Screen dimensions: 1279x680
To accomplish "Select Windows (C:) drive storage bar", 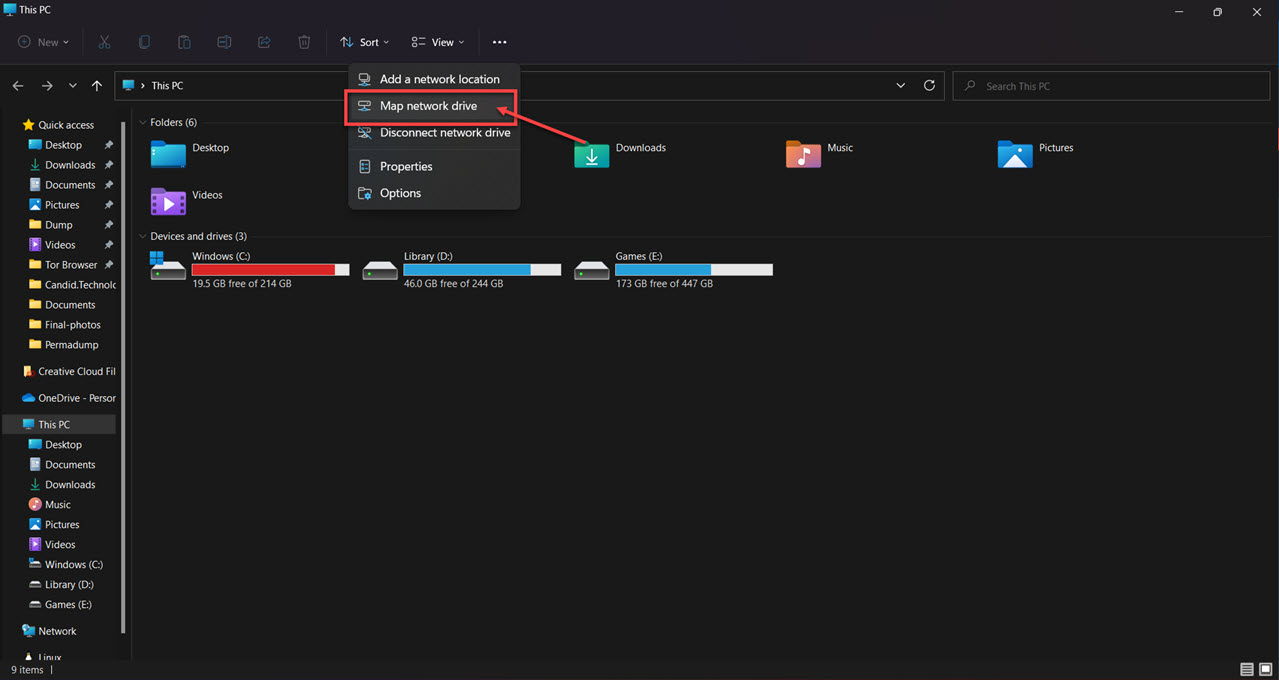I will [270, 270].
